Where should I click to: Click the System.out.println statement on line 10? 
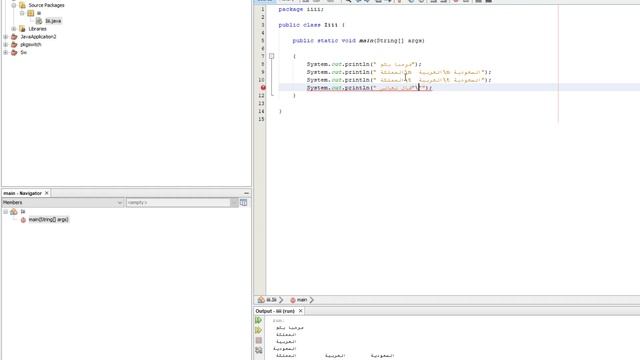[399, 80]
